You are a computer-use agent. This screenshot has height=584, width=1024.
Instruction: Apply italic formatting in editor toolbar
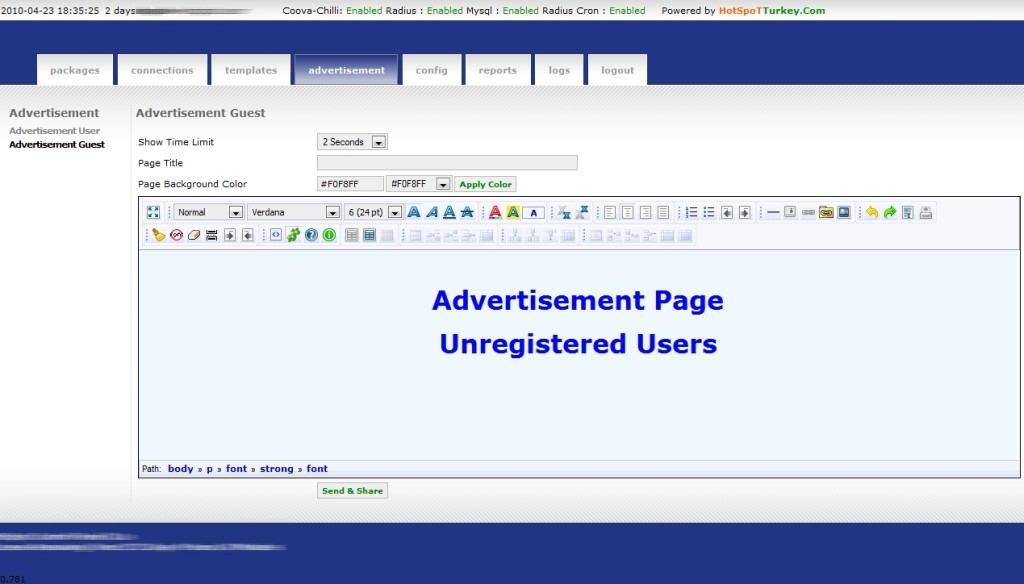click(x=432, y=212)
